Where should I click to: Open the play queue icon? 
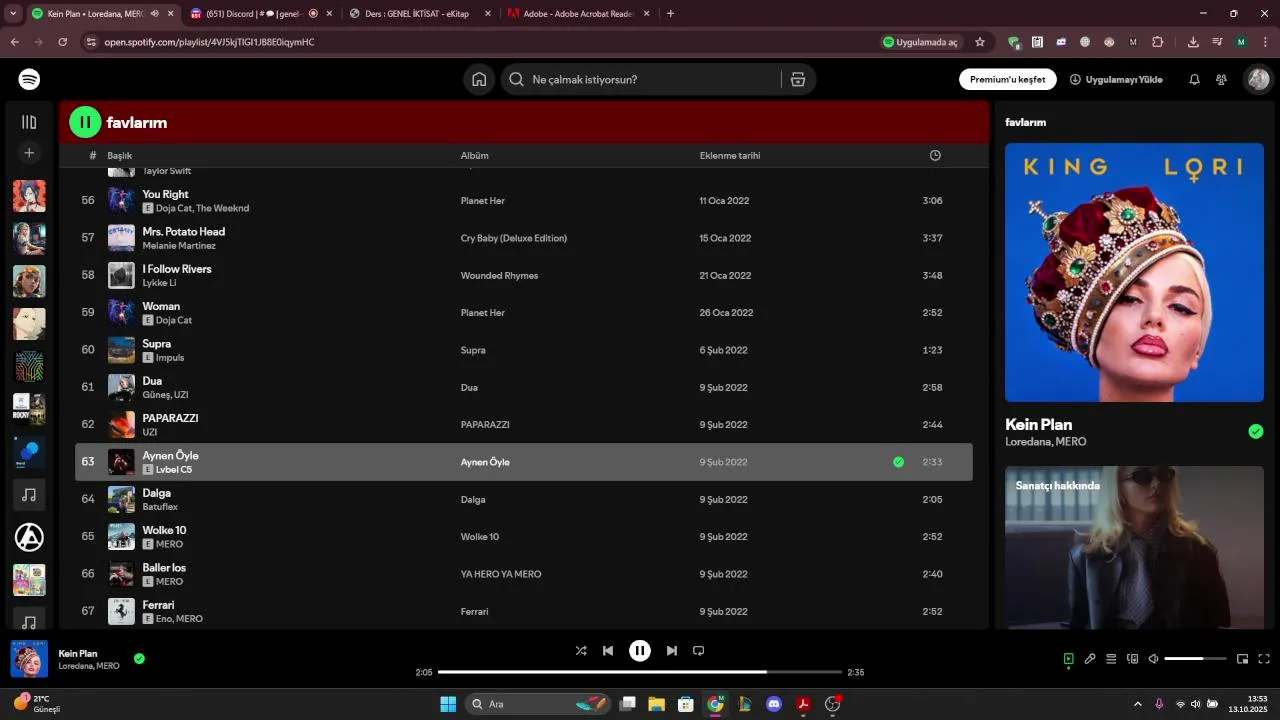click(x=1111, y=659)
